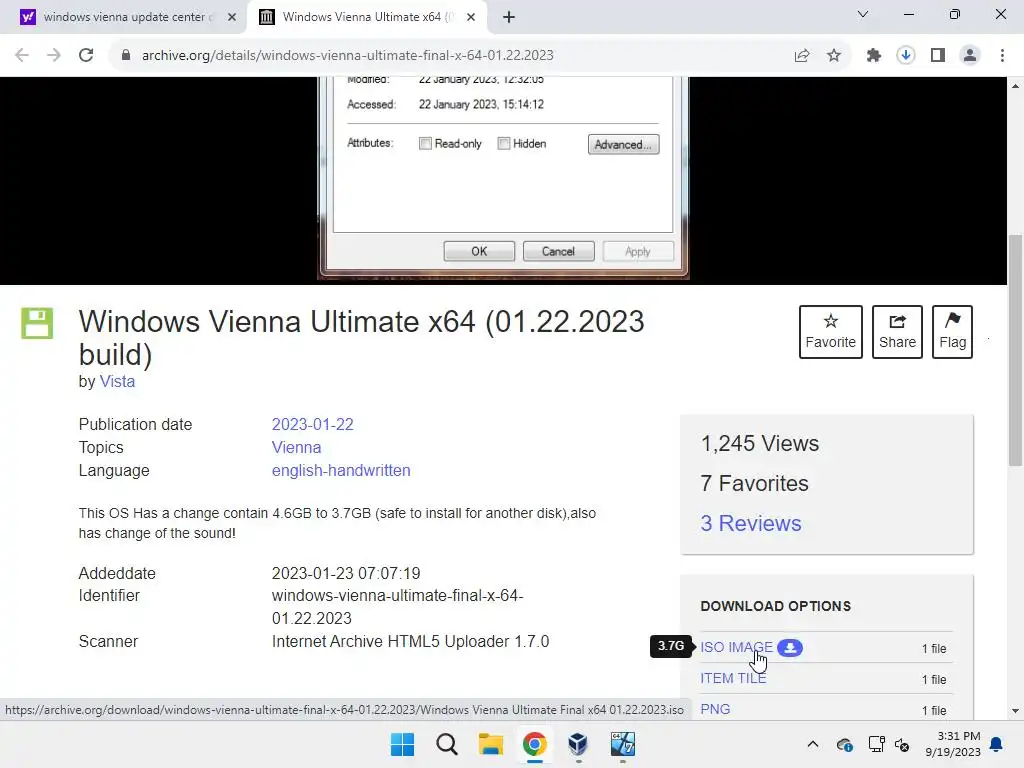Screen dimensions: 1024x768
Task: Open VirtualBox from taskbar
Action: [579, 744]
